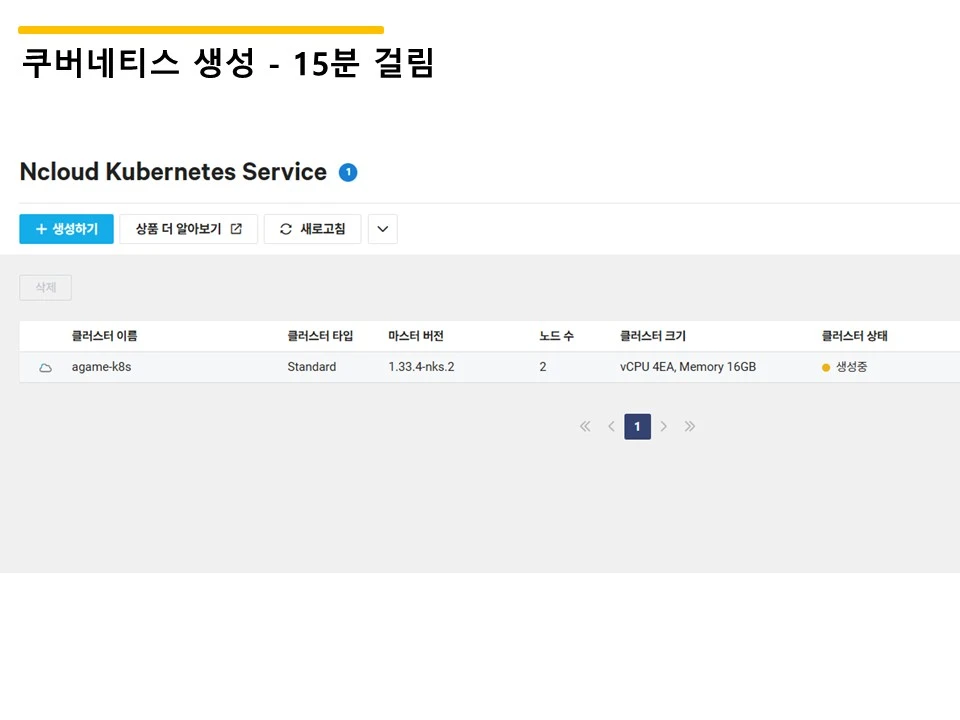Open the agame-k8s cluster entry

coord(101,367)
